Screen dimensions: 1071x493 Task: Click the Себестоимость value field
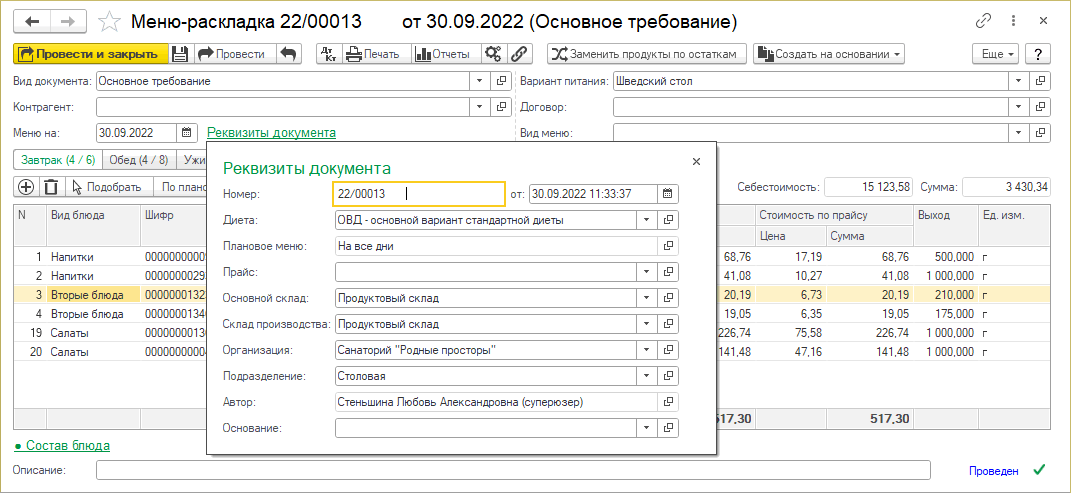click(x=868, y=187)
